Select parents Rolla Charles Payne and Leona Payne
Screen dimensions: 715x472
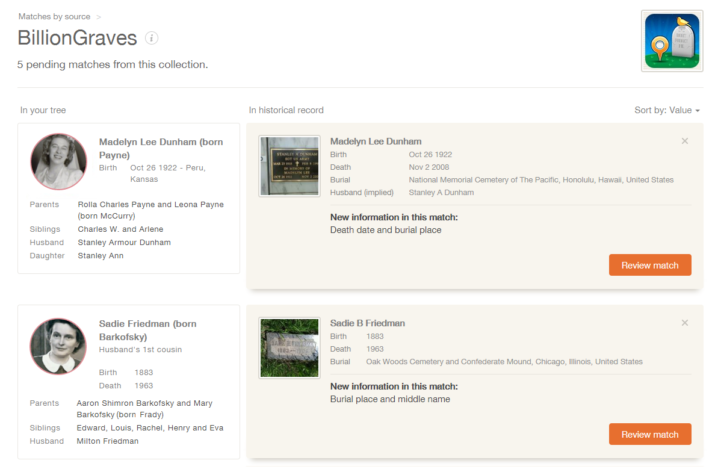pyautogui.click(x=150, y=210)
